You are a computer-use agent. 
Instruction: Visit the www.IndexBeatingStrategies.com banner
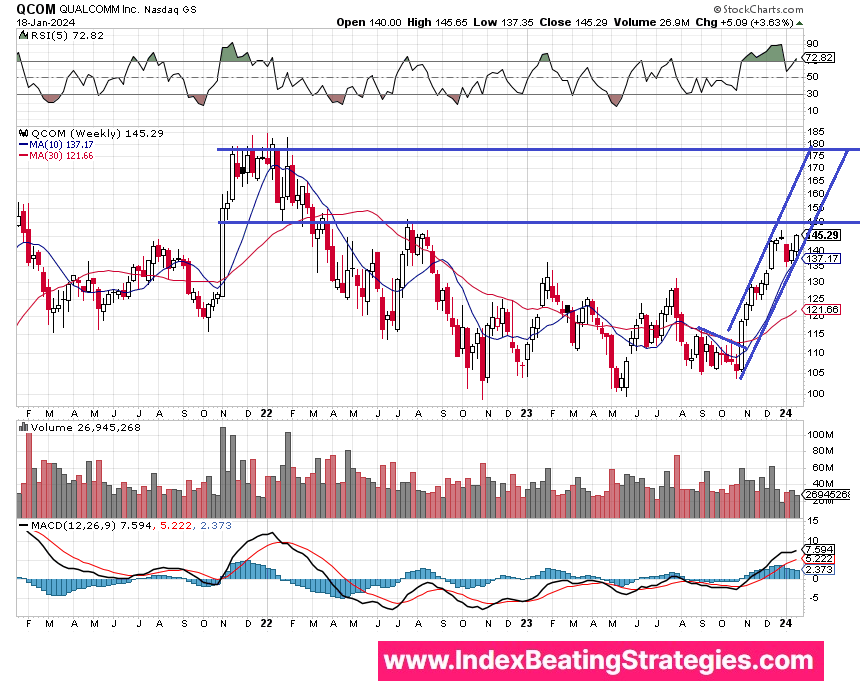click(601, 661)
